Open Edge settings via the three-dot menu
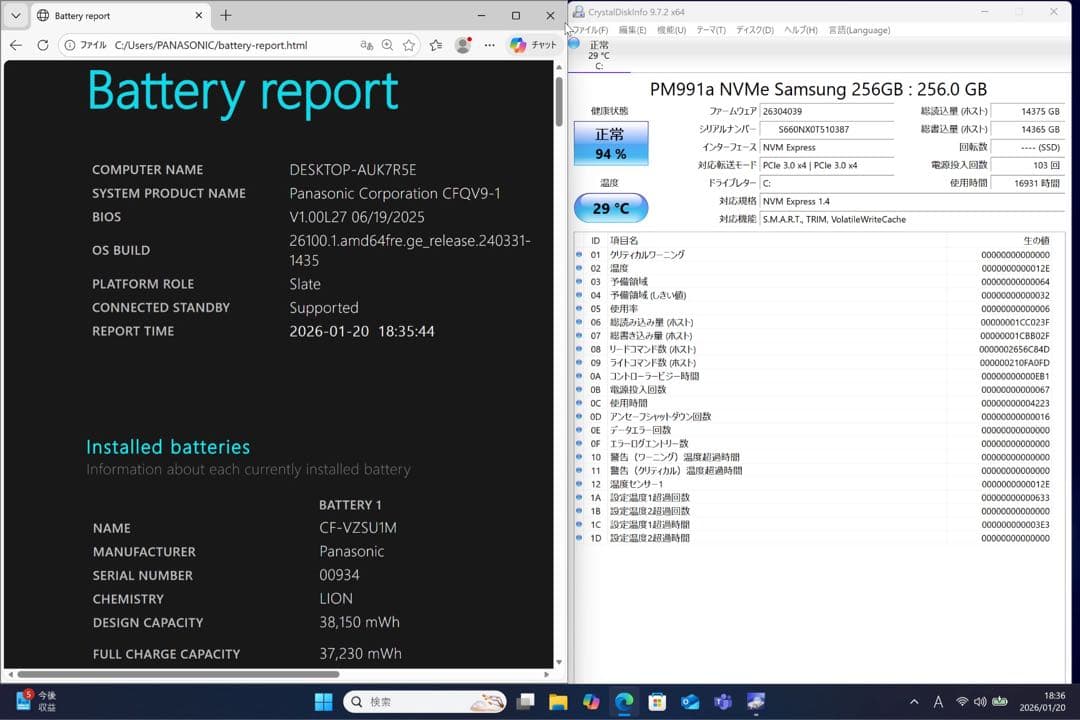Image resolution: width=1080 pixels, height=720 pixels. pos(490,45)
